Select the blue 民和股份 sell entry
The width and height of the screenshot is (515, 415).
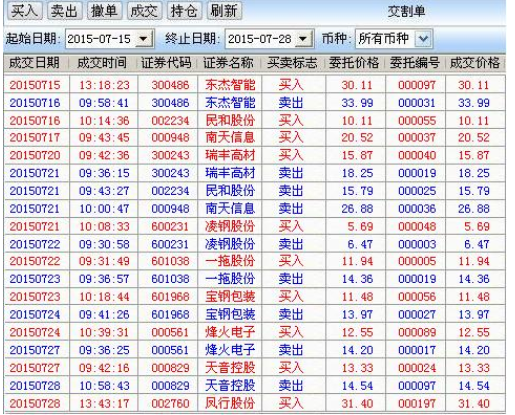click(230, 191)
